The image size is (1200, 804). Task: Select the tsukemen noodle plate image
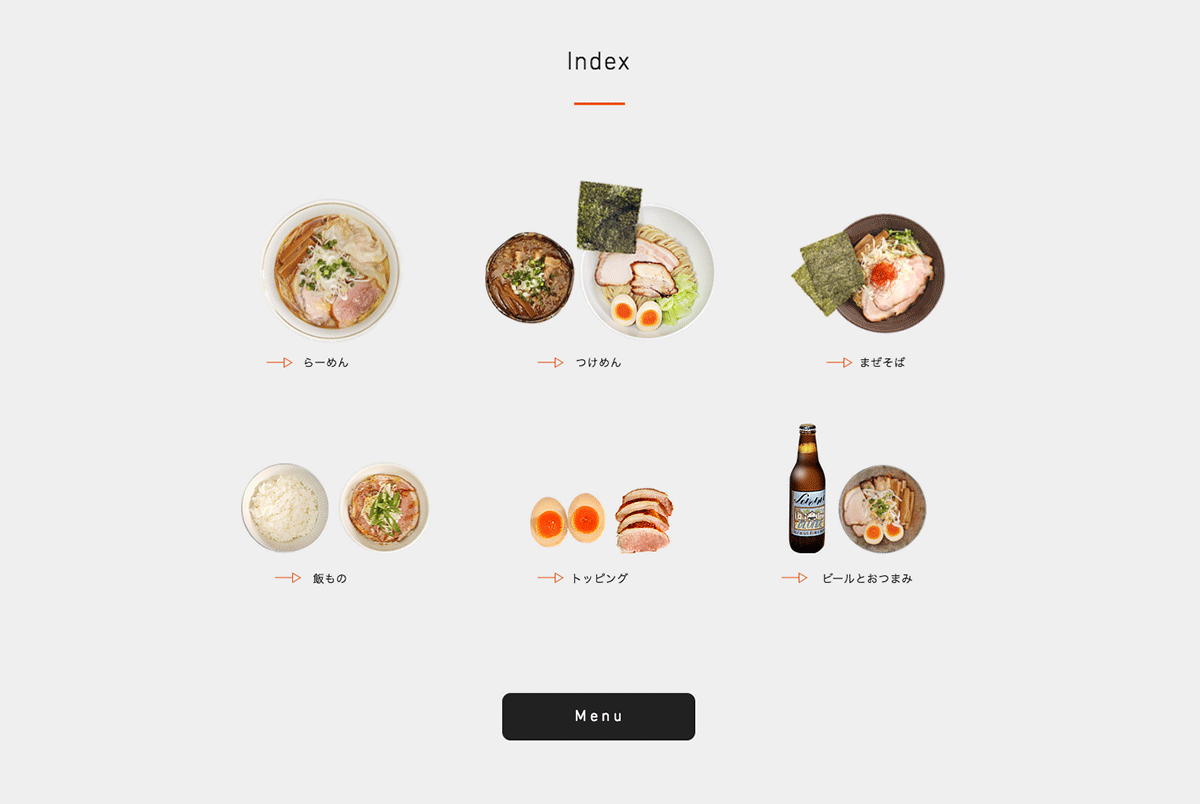click(648, 272)
